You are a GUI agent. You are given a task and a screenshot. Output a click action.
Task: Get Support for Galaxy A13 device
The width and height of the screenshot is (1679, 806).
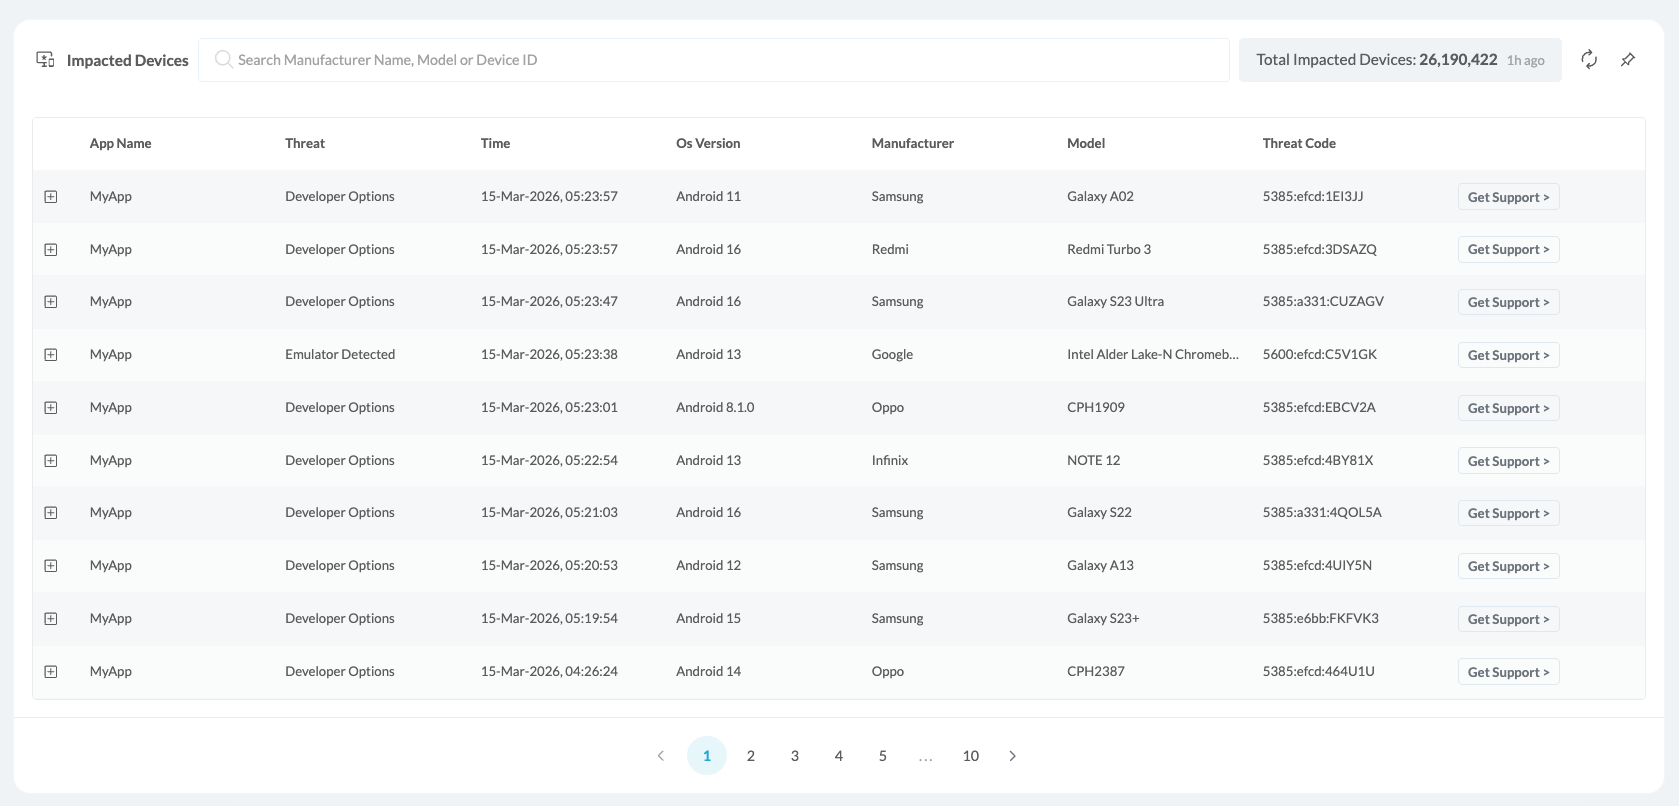[x=1508, y=566]
